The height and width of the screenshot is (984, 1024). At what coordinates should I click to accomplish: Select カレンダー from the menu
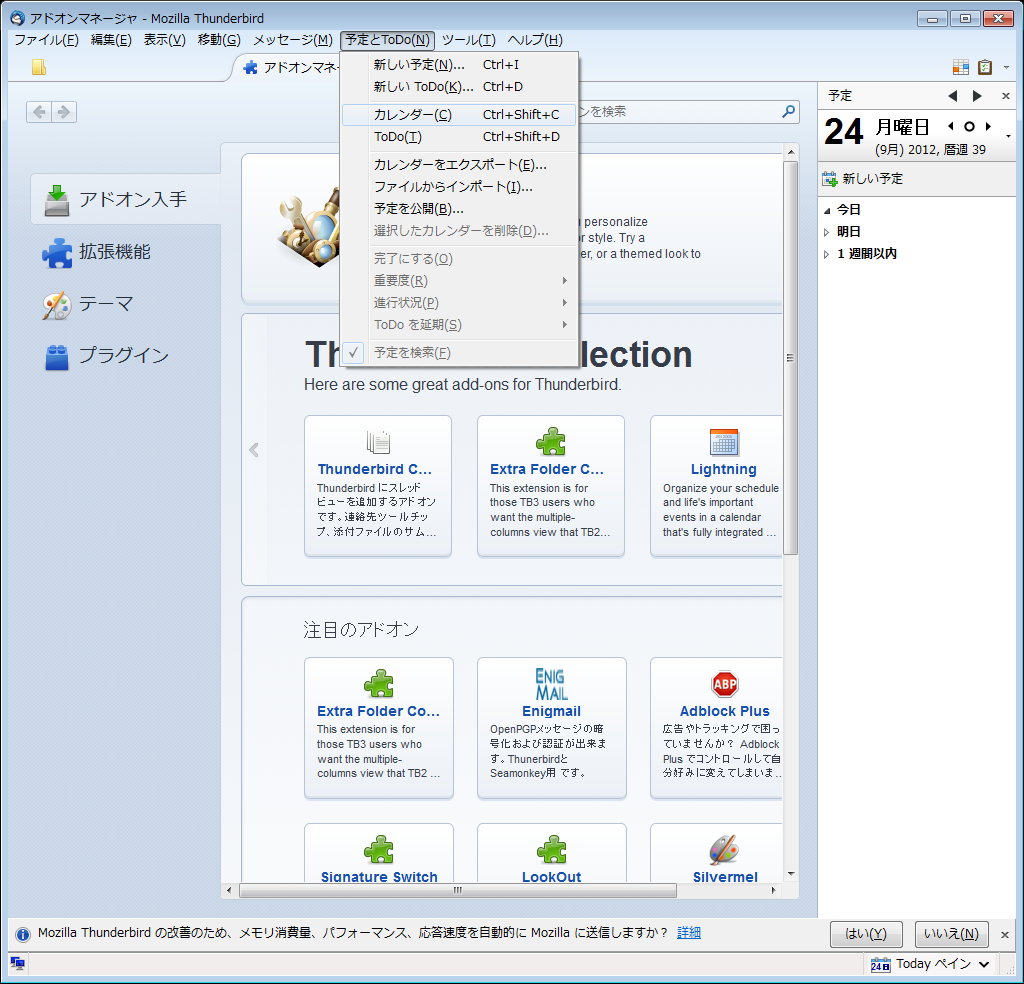pos(412,115)
